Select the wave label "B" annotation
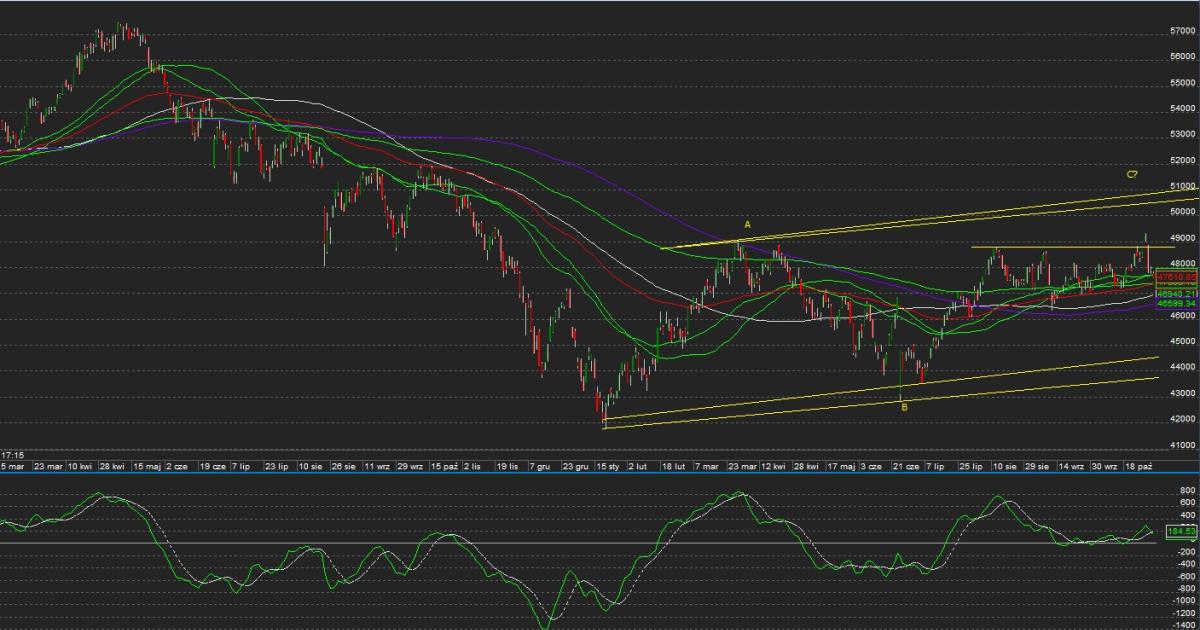Image resolution: width=1200 pixels, height=630 pixels. coord(904,407)
